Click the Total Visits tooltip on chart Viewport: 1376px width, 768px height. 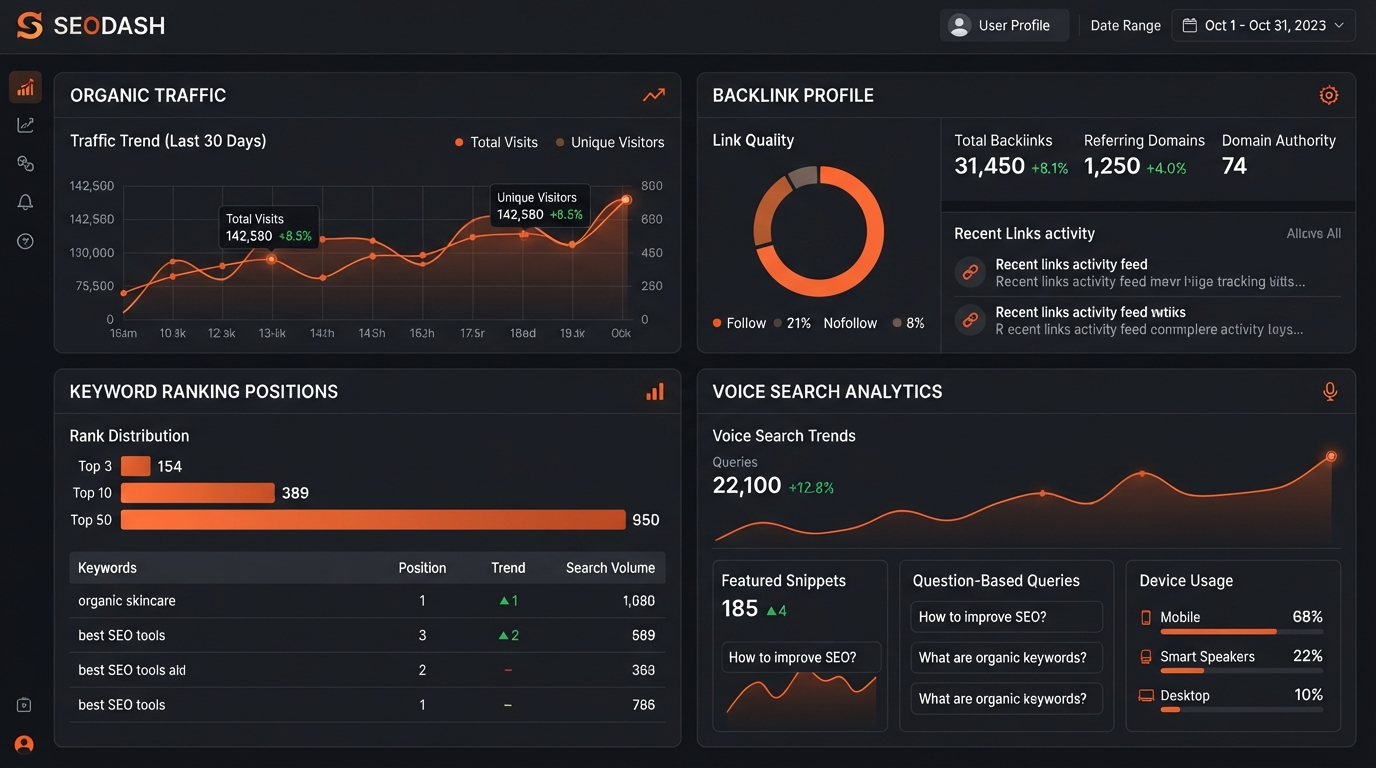tap(269, 228)
